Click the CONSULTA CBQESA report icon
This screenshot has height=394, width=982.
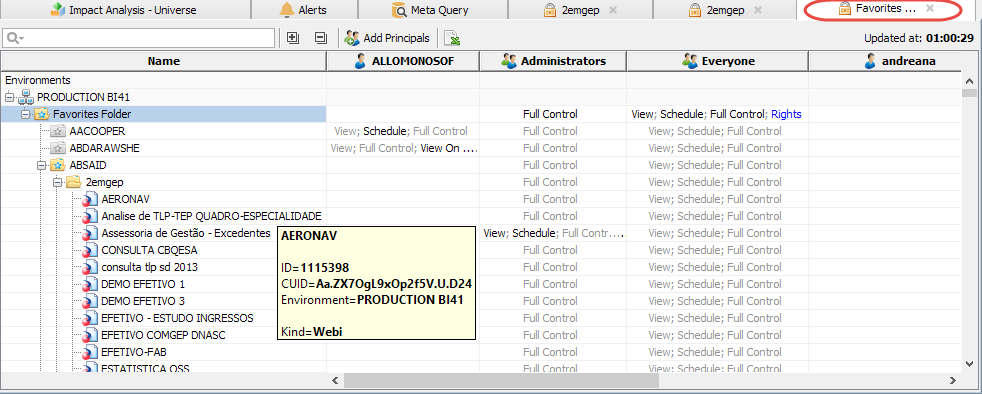pyautogui.click(x=90, y=250)
